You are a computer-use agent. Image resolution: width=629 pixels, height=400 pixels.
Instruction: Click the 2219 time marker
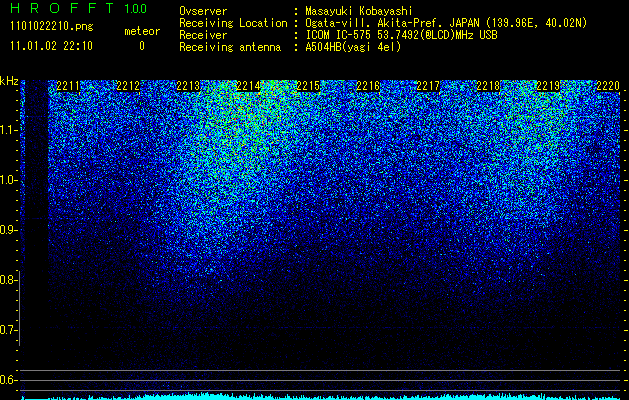(x=548, y=86)
